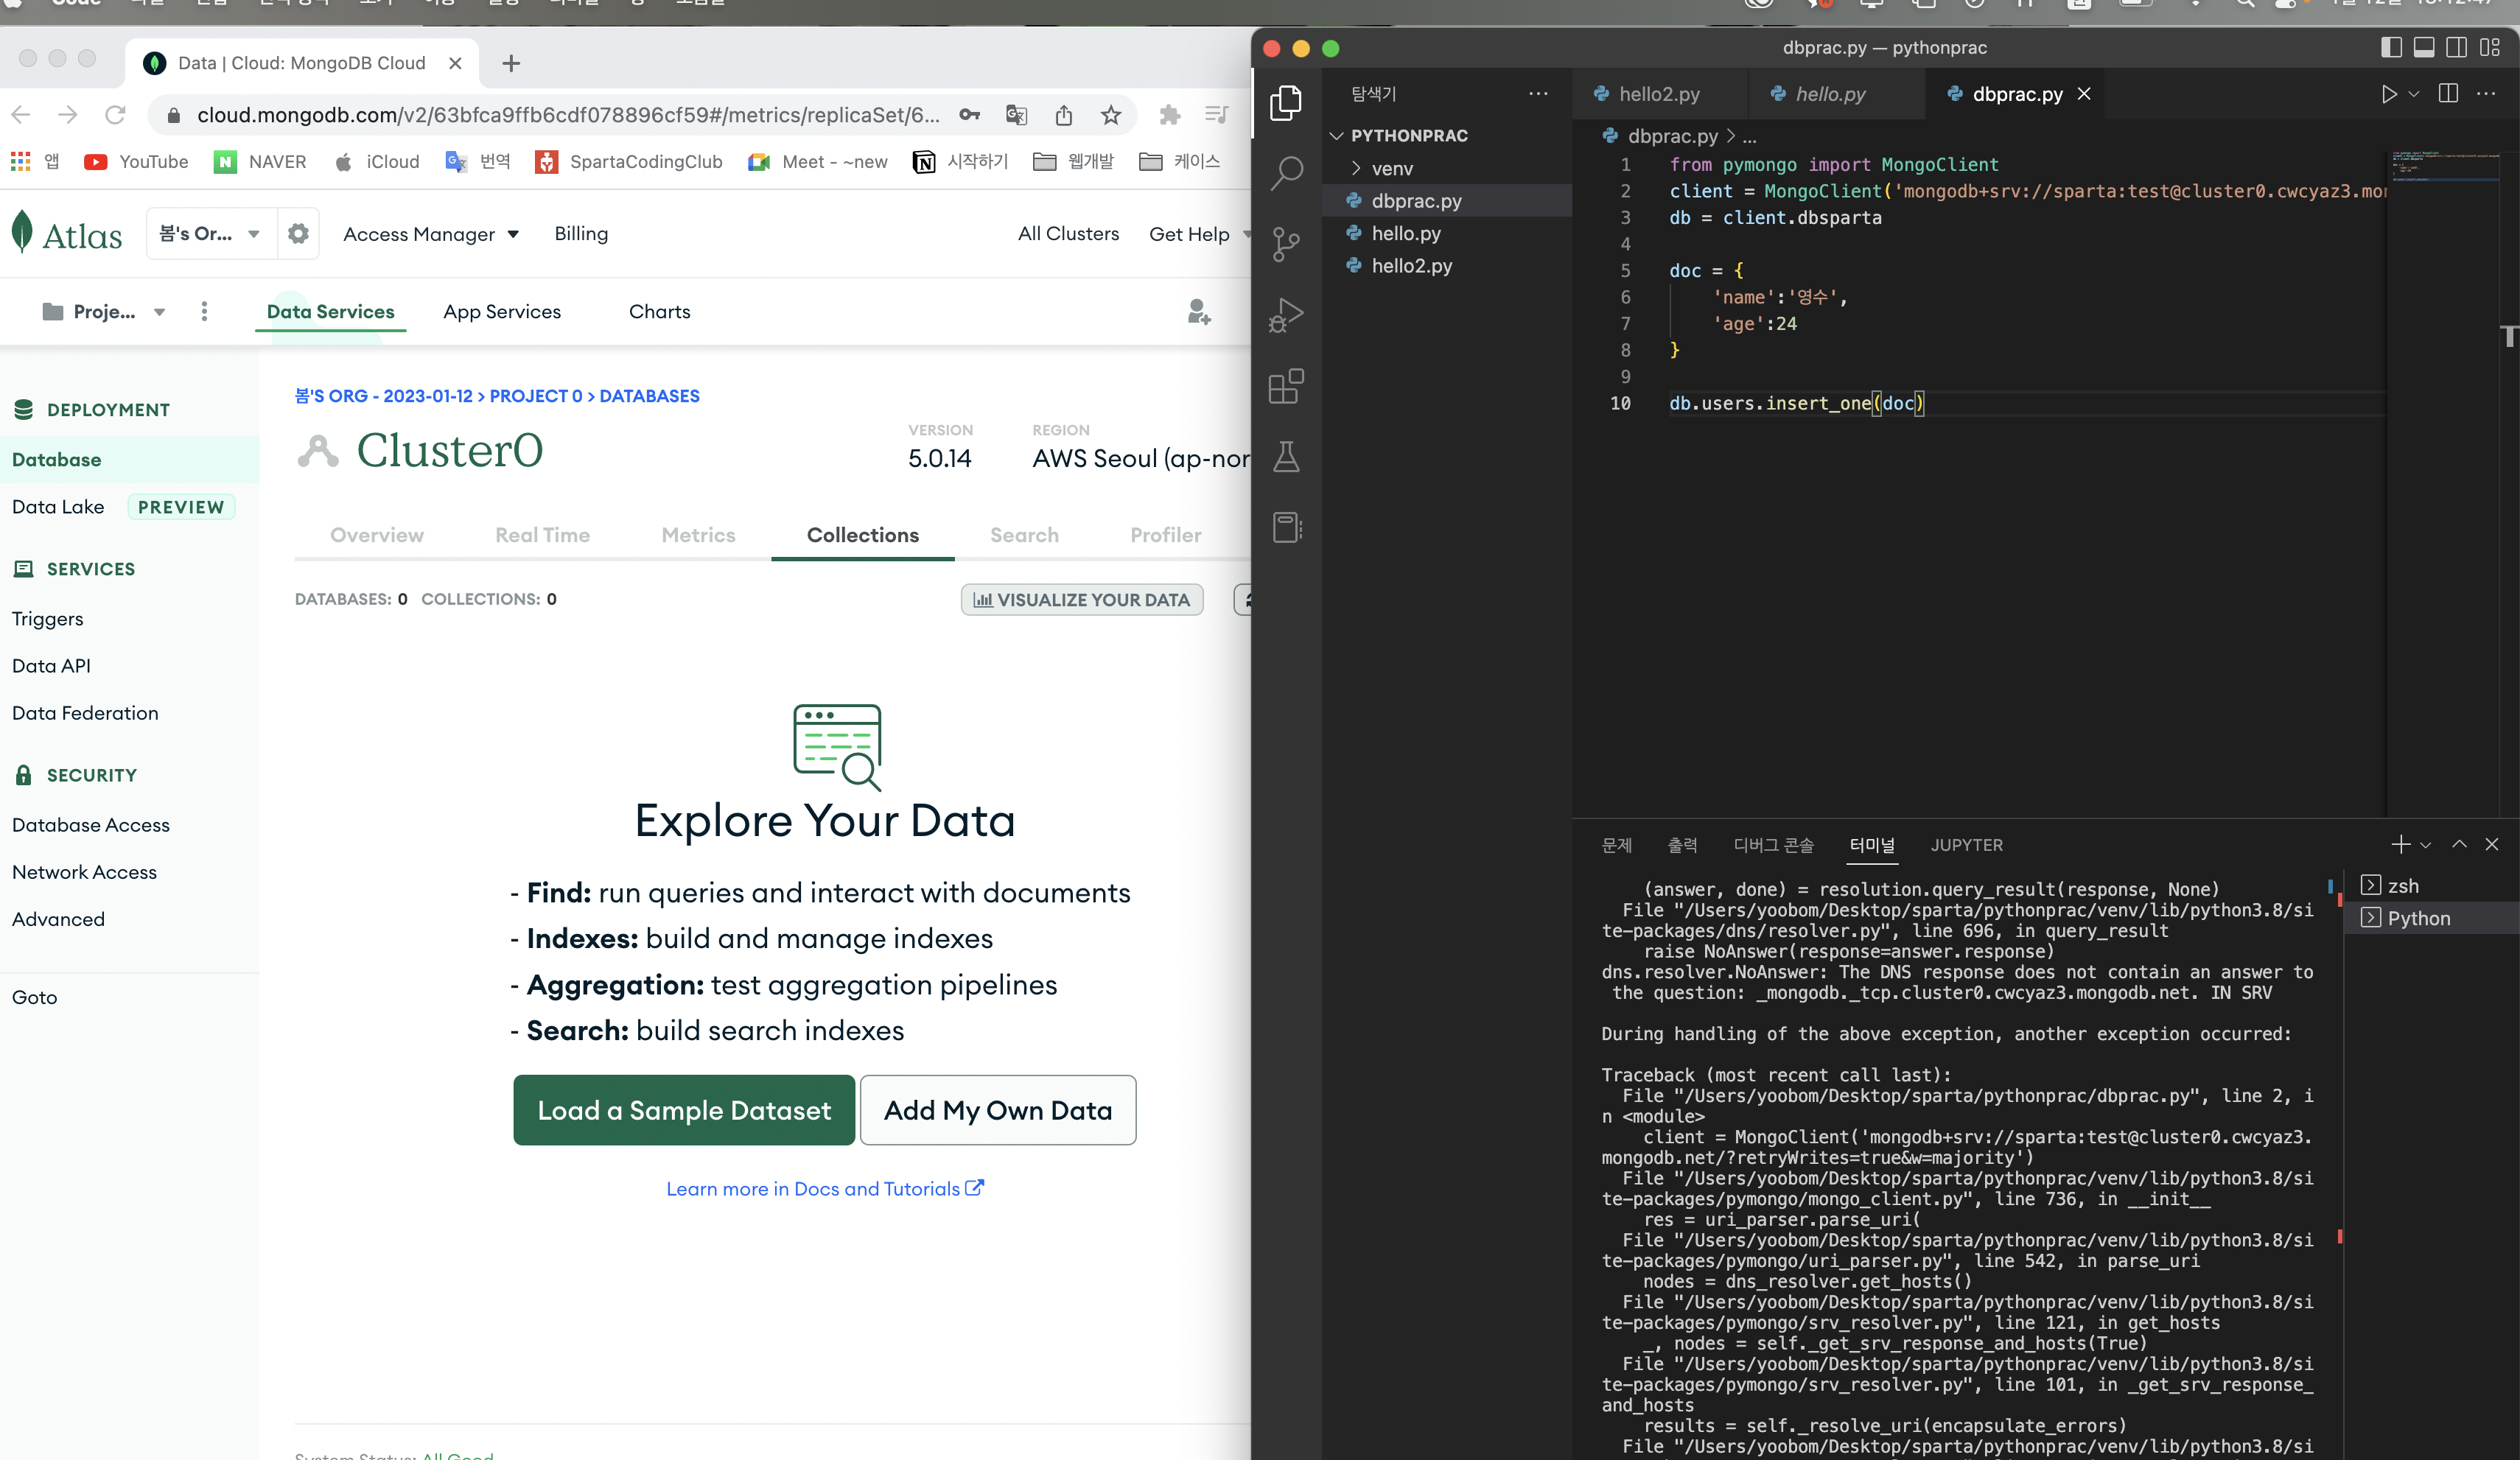
Task: Open organization settings gear in Atlas
Action: (298, 234)
